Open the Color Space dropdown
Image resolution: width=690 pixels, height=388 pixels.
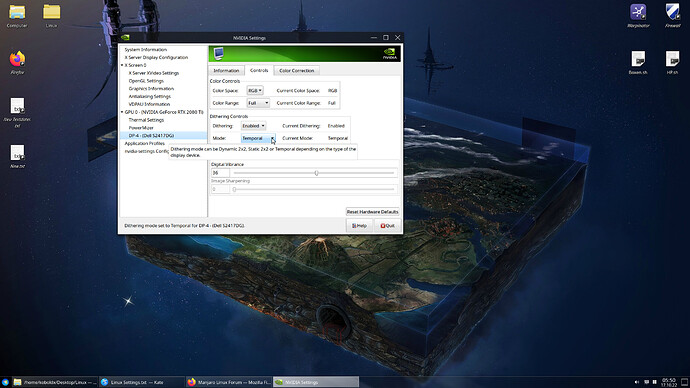point(255,90)
